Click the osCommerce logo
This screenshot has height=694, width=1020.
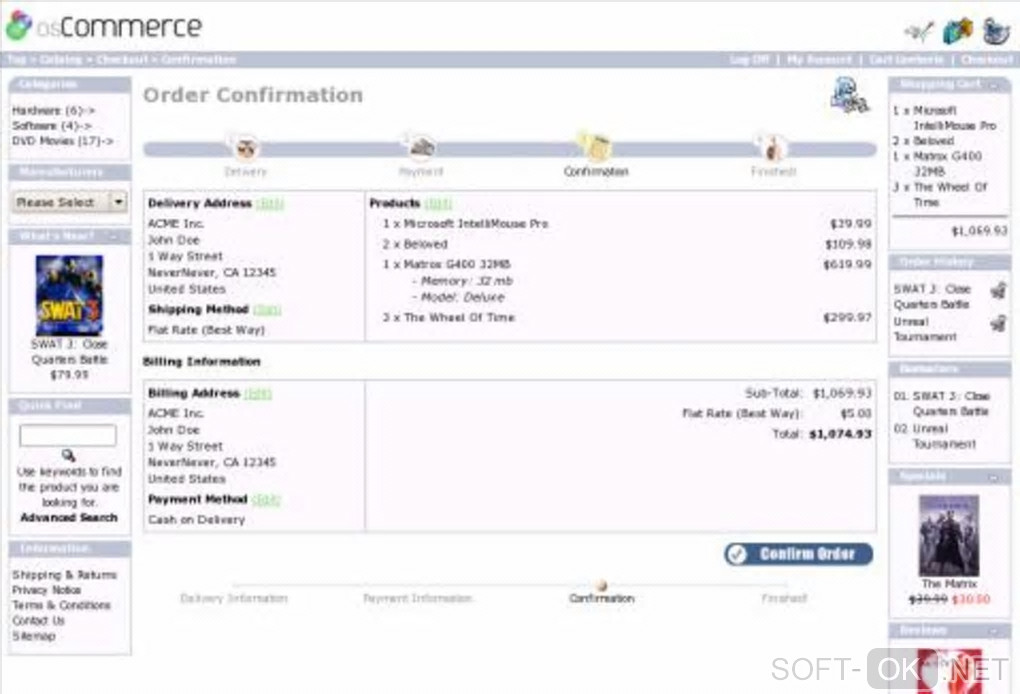(104, 26)
